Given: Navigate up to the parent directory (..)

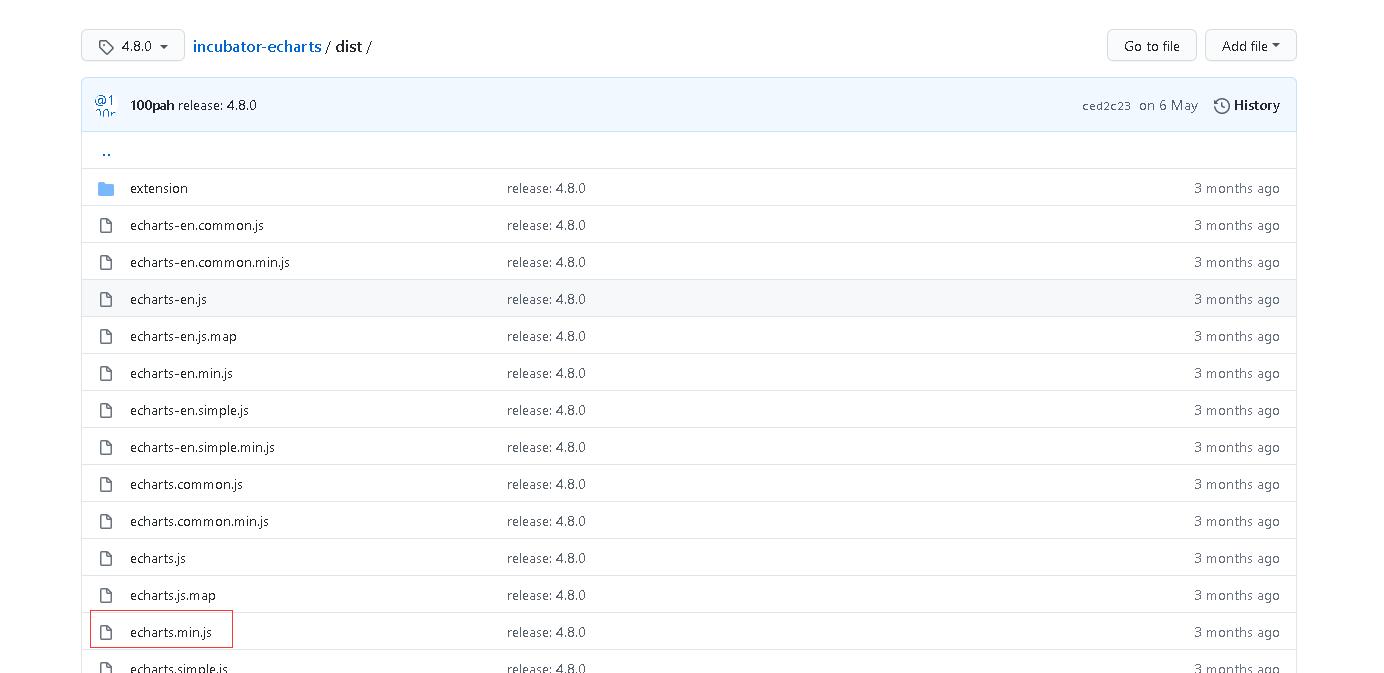Looking at the screenshot, I should click(106, 152).
